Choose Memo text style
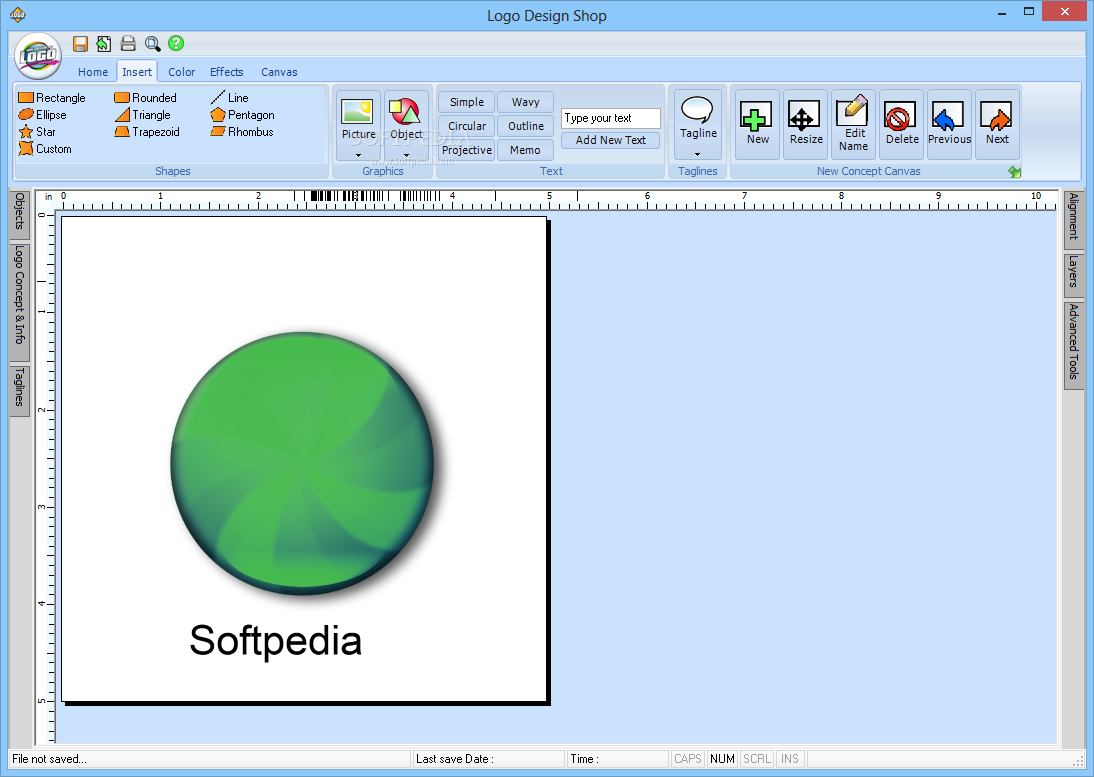1094x777 pixels. (525, 150)
